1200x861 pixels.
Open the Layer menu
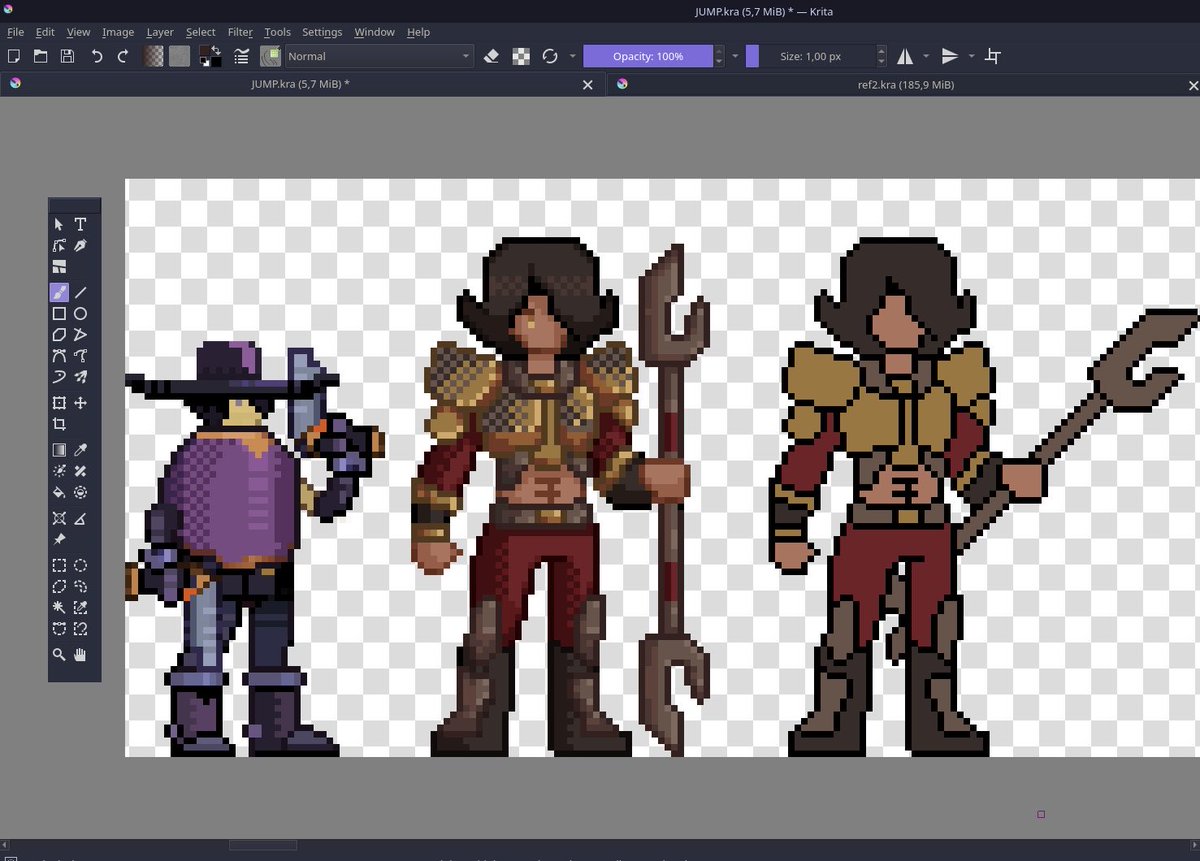point(160,32)
